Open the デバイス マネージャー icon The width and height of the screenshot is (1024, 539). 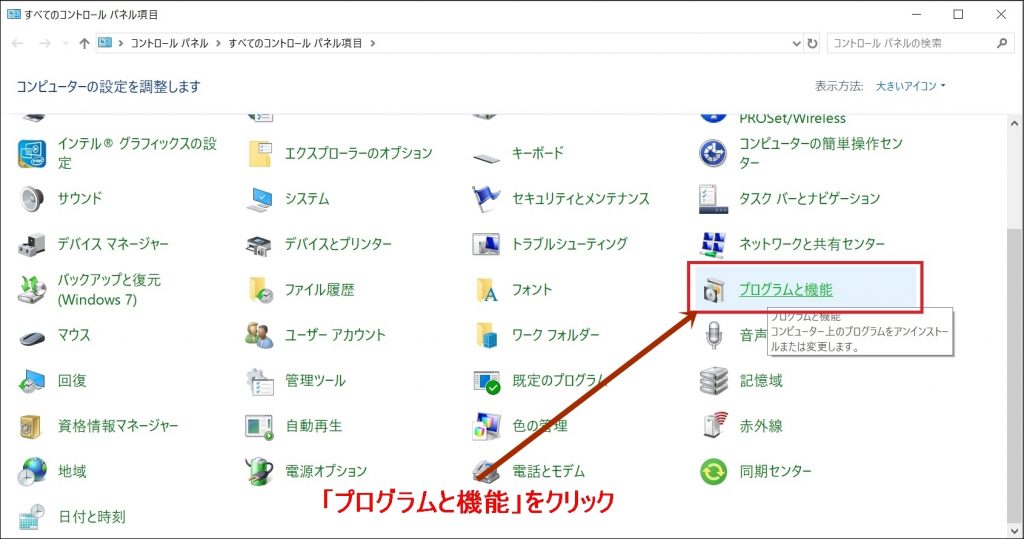[x=32, y=244]
